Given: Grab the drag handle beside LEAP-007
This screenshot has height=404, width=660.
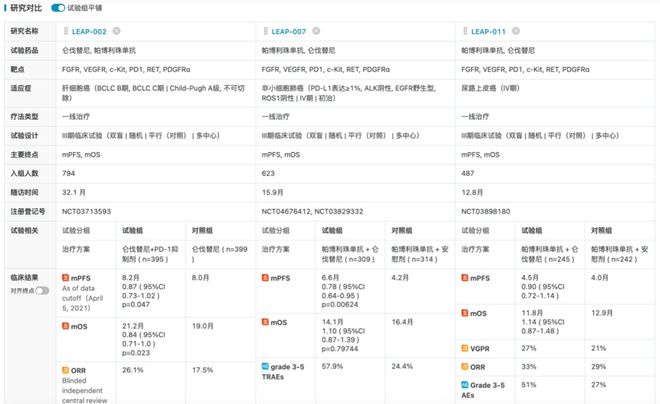Looking at the screenshot, I should pos(265,31).
